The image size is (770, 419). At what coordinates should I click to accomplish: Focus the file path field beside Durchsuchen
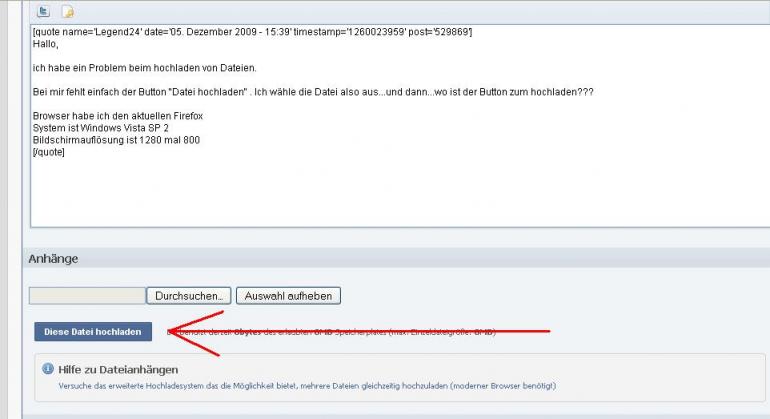pyautogui.click(x=87, y=296)
